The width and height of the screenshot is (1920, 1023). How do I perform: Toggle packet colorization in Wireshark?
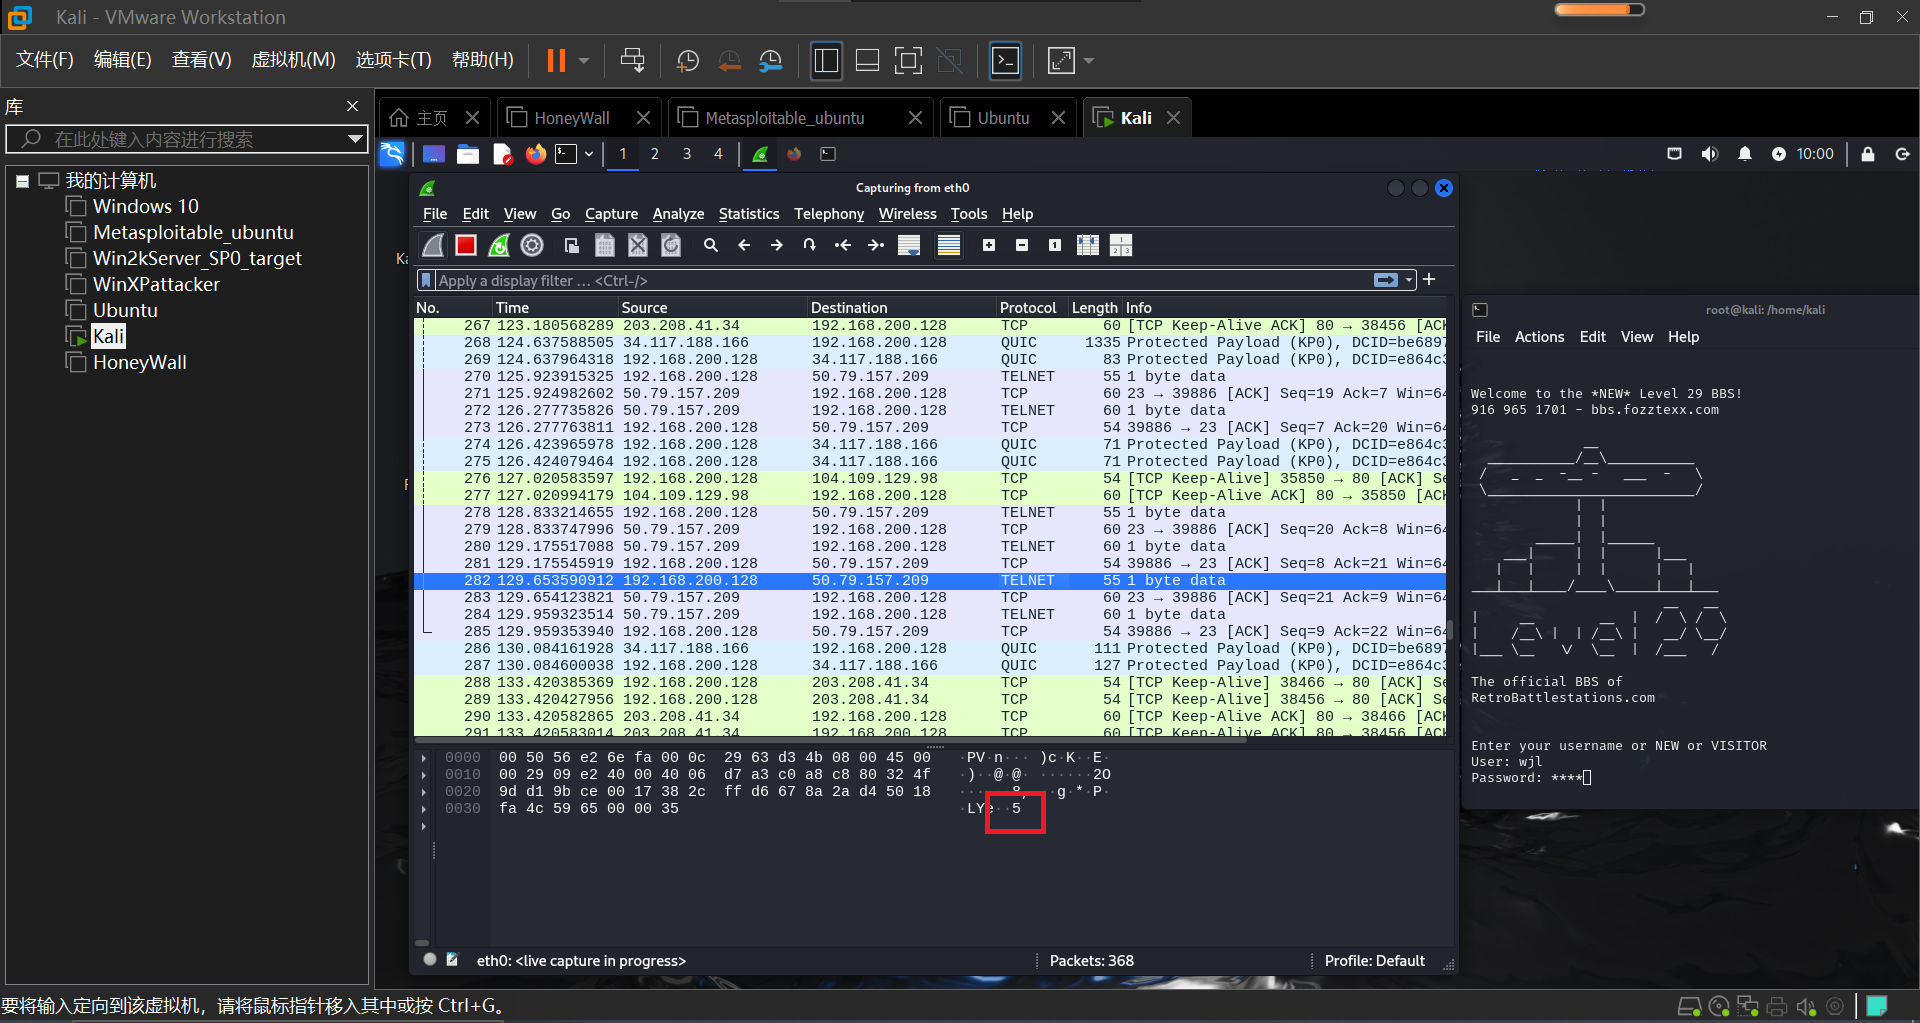(949, 245)
